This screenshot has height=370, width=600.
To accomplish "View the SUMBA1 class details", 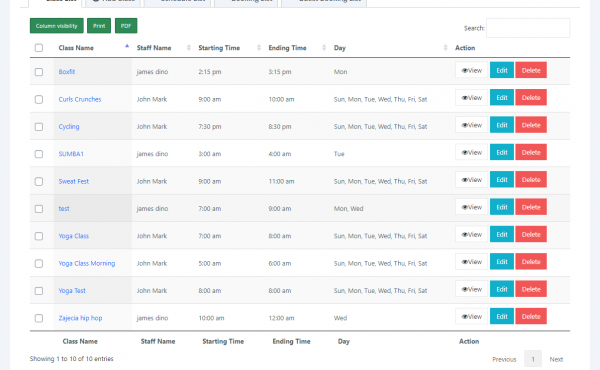I will tap(471, 152).
